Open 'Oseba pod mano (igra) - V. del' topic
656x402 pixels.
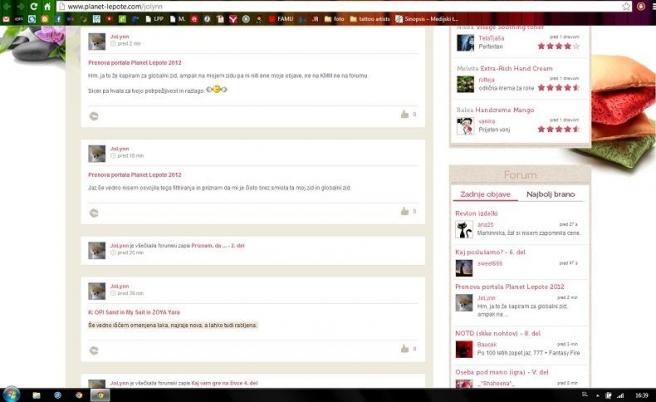pyautogui.click(x=502, y=372)
